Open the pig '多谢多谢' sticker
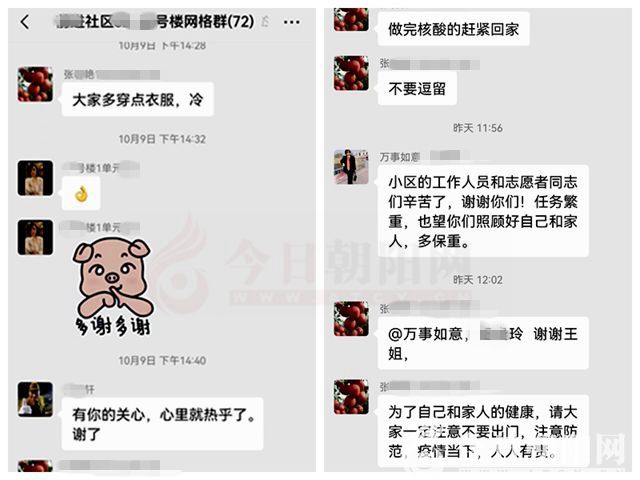 (x=112, y=287)
